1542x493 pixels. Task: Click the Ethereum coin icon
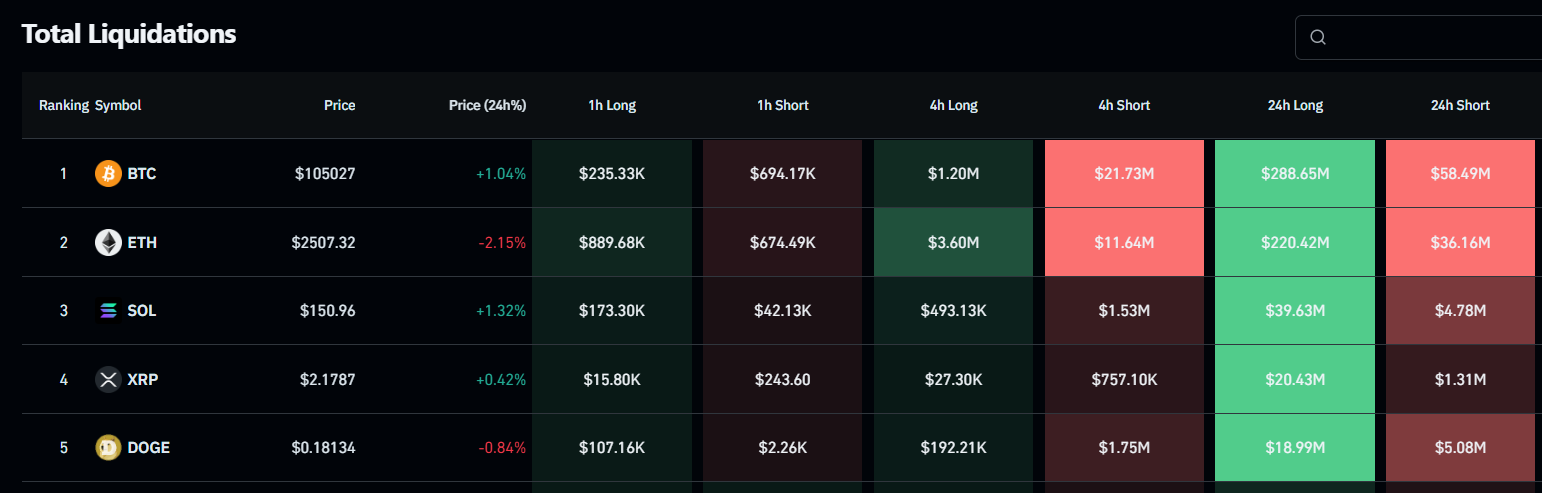[108, 242]
